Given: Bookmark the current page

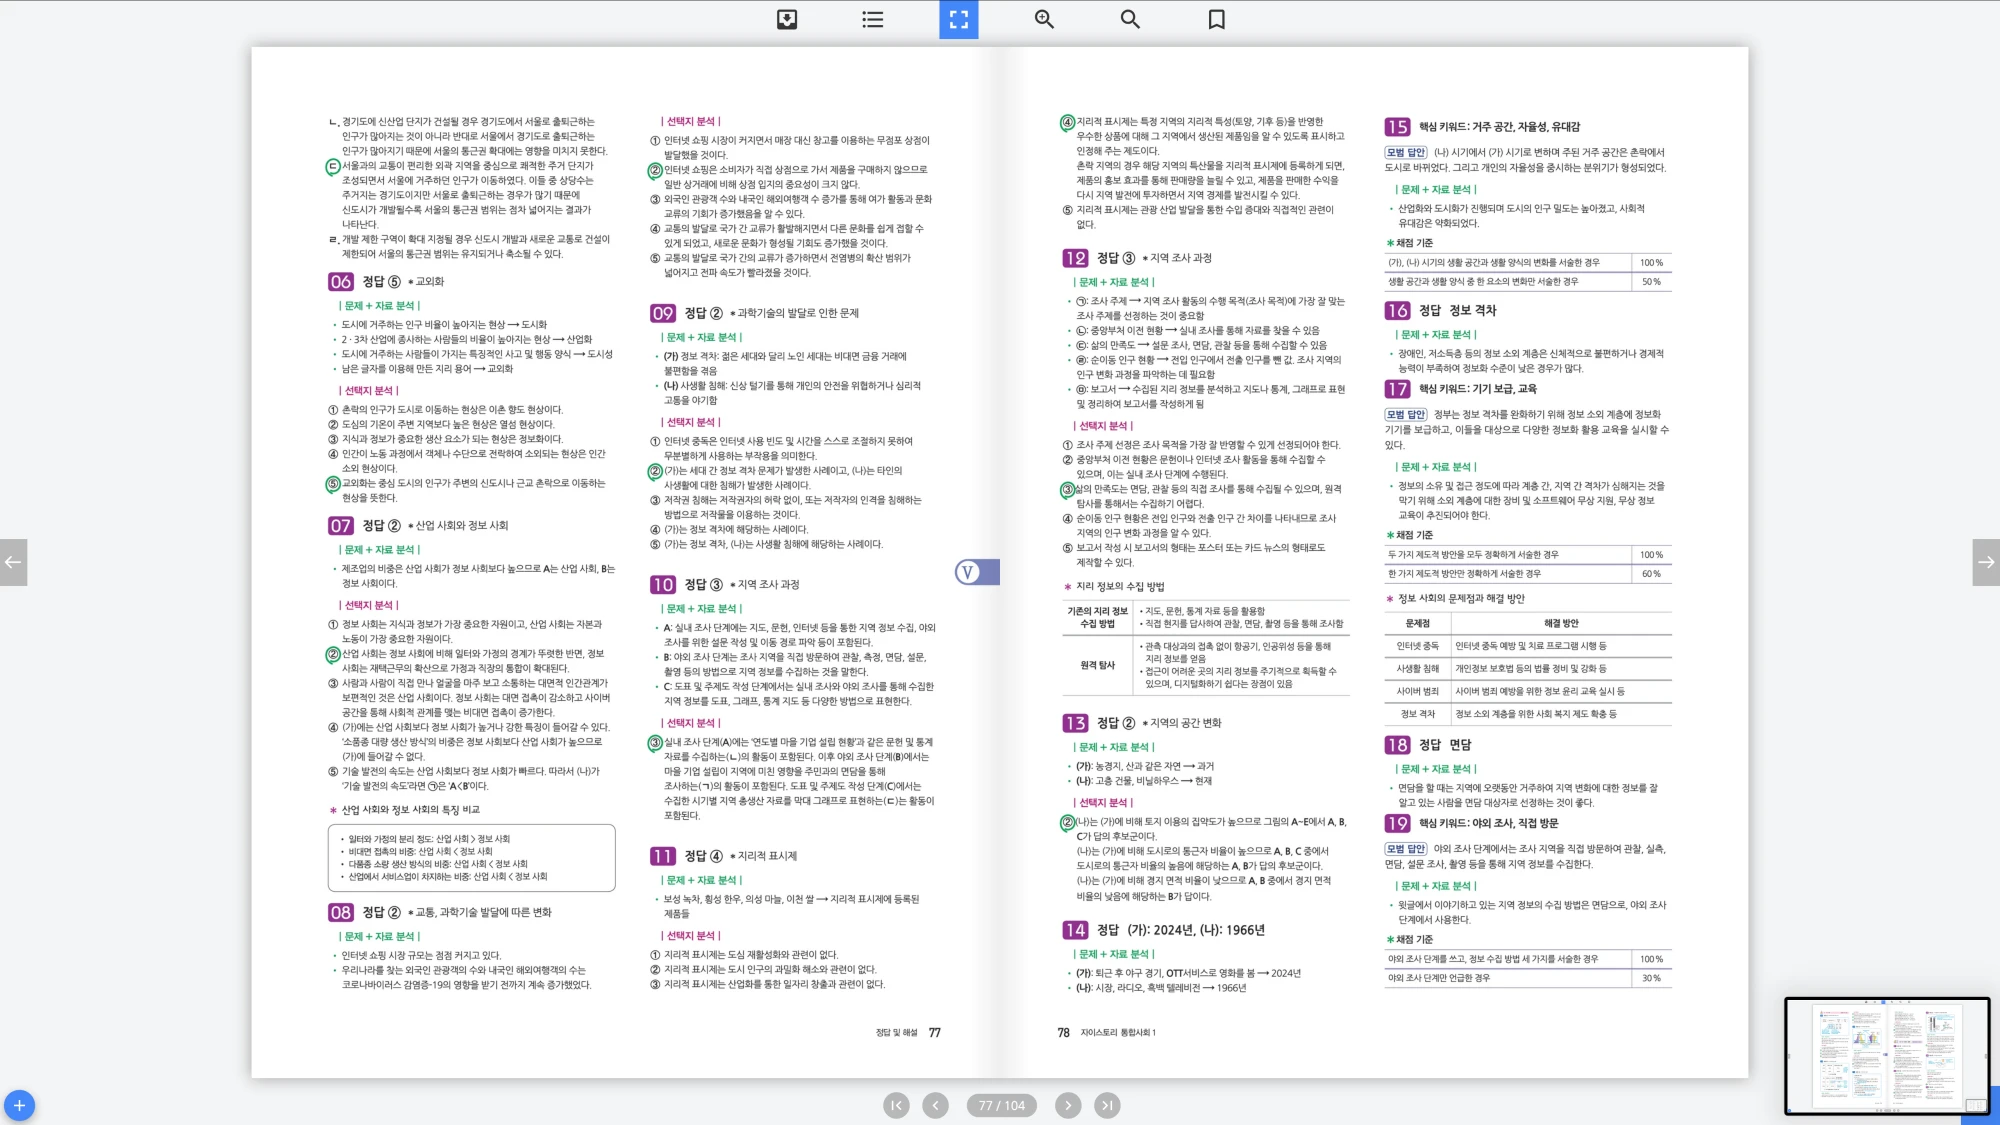Looking at the screenshot, I should [1216, 19].
